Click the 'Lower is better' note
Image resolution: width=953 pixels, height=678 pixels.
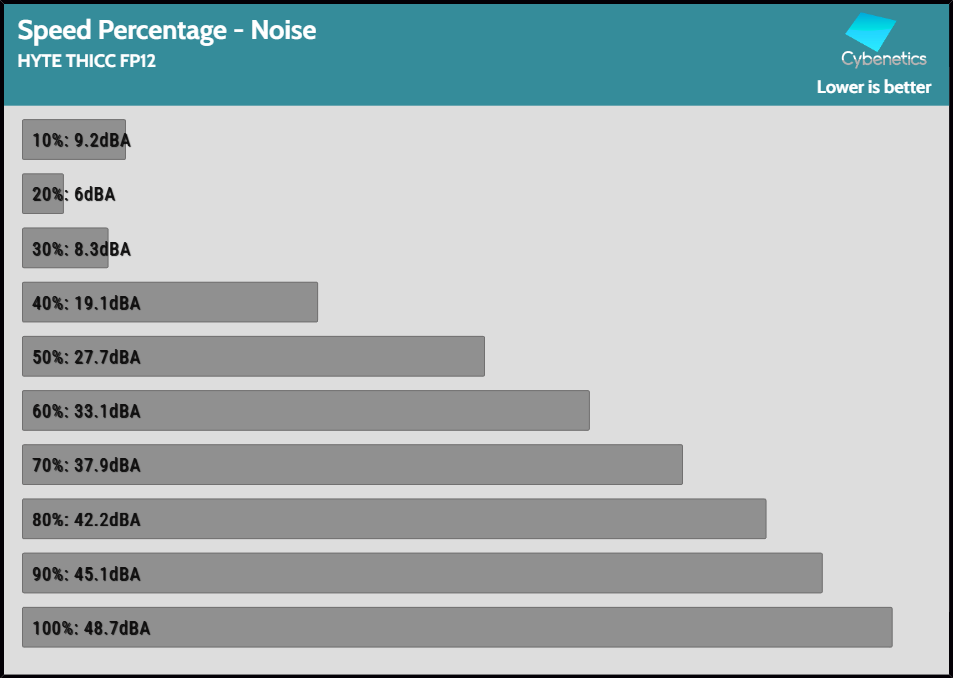click(873, 87)
